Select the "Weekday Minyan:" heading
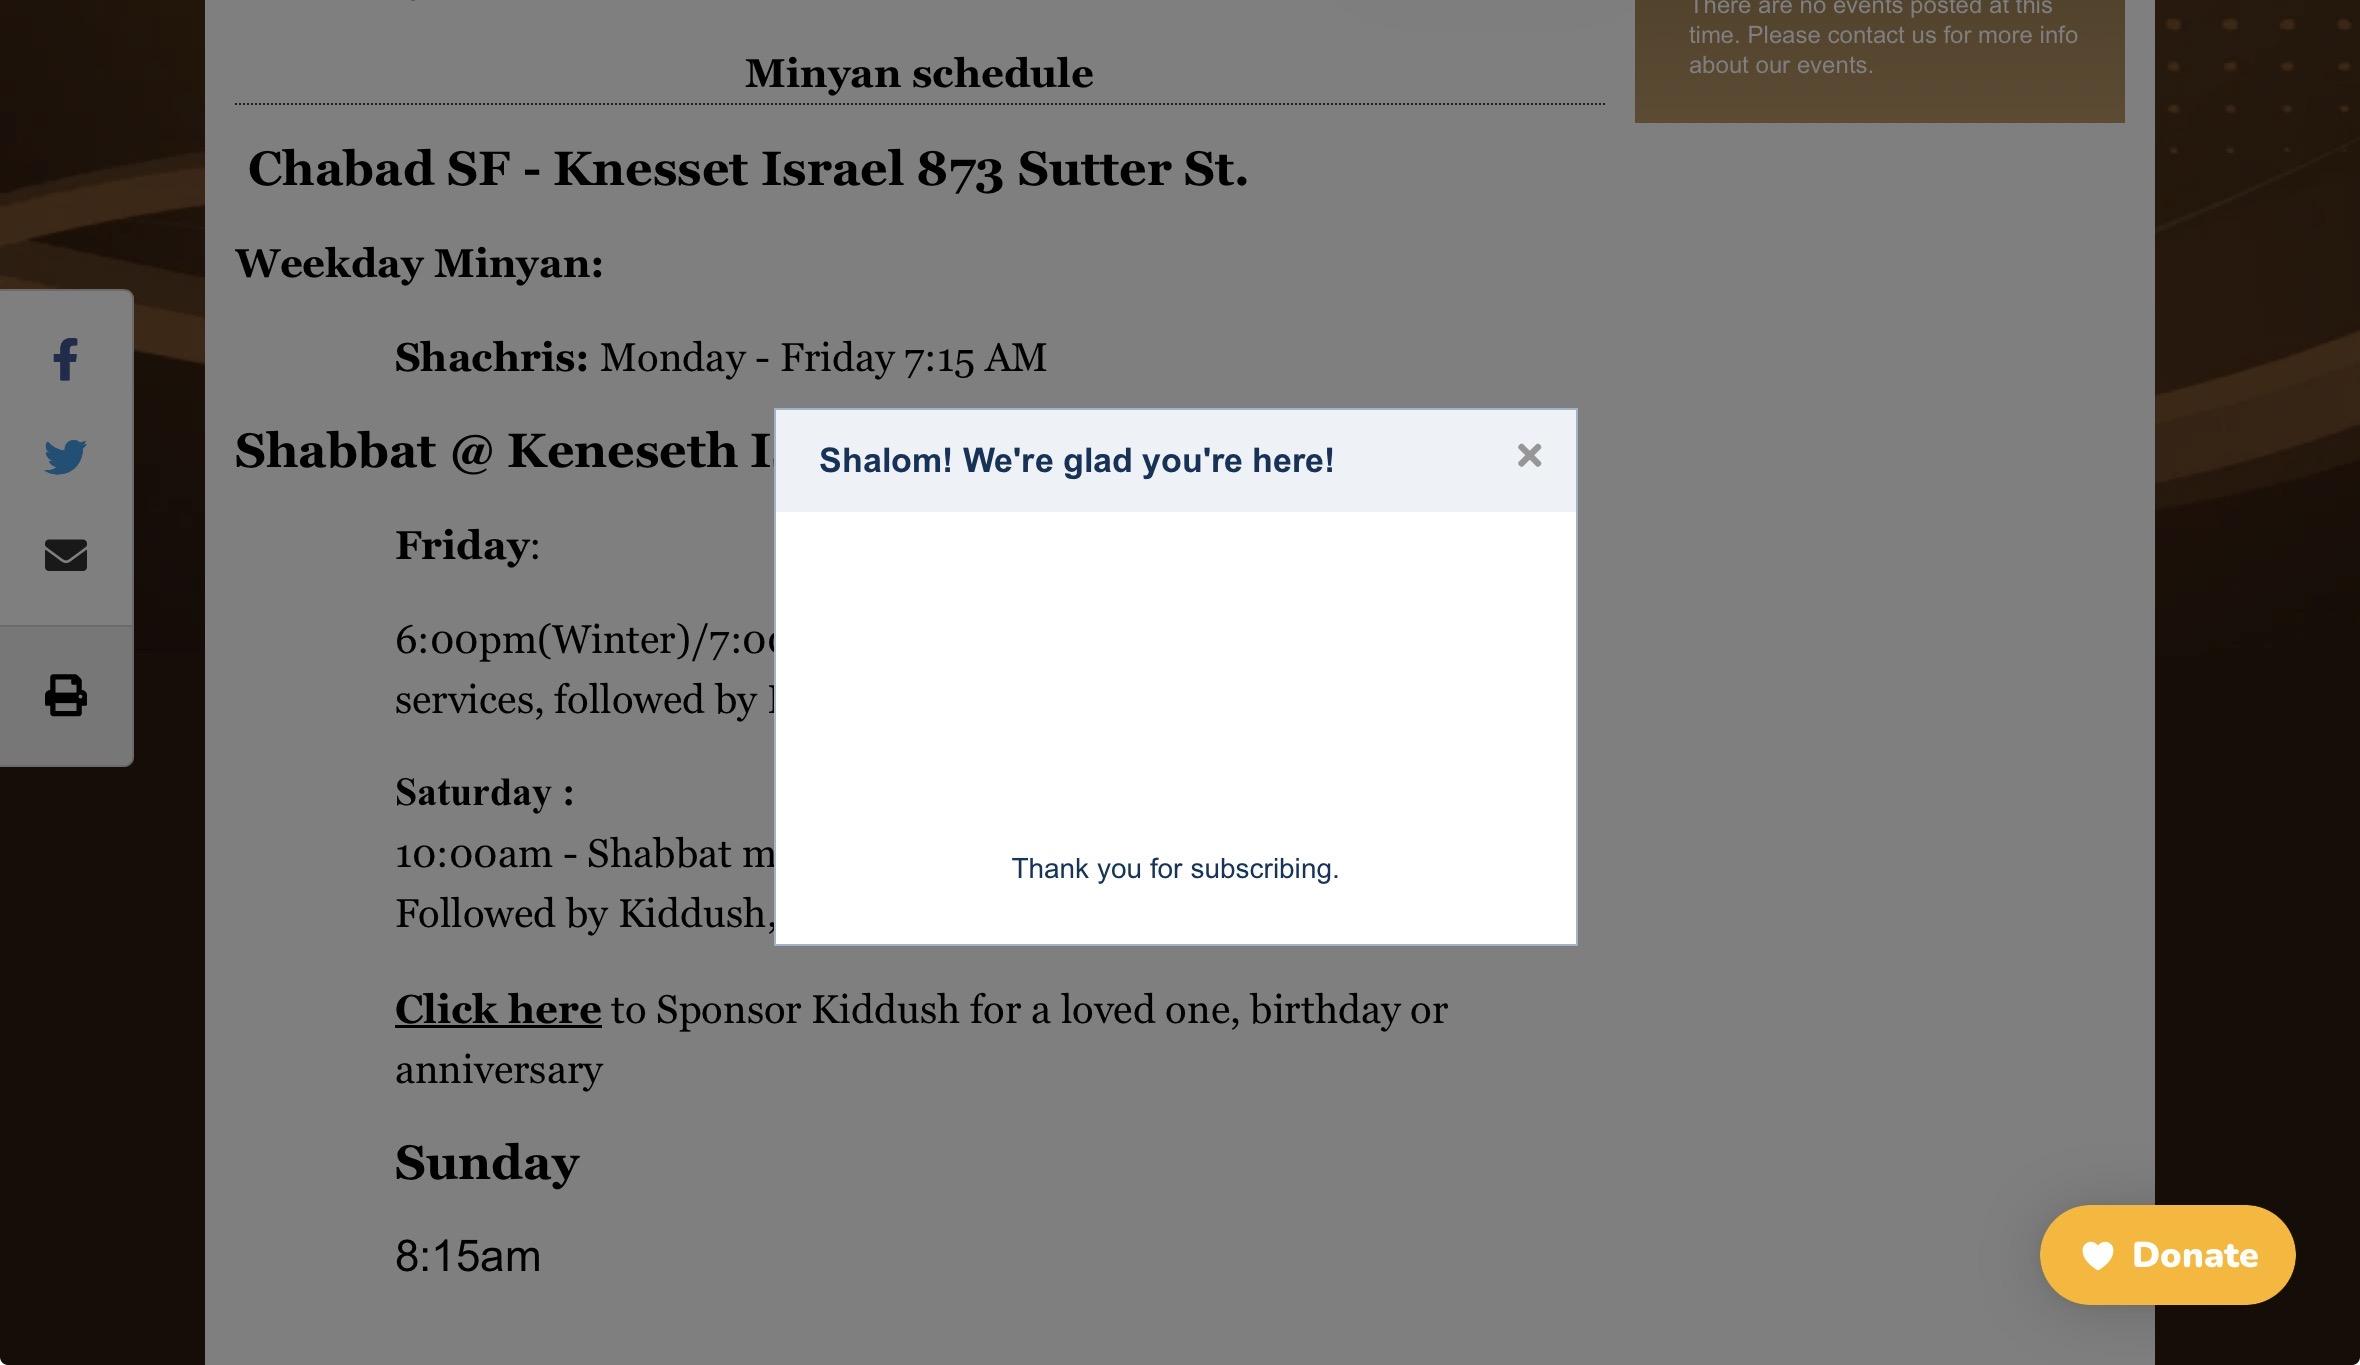 (x=419, y=264)
